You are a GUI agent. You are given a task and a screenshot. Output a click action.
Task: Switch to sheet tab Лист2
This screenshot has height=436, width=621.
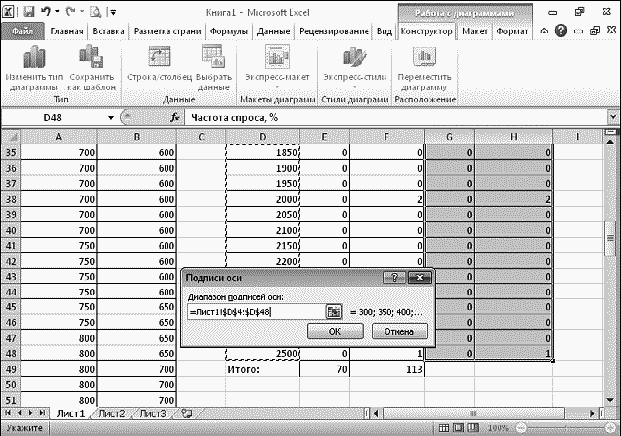pos(112,412)
